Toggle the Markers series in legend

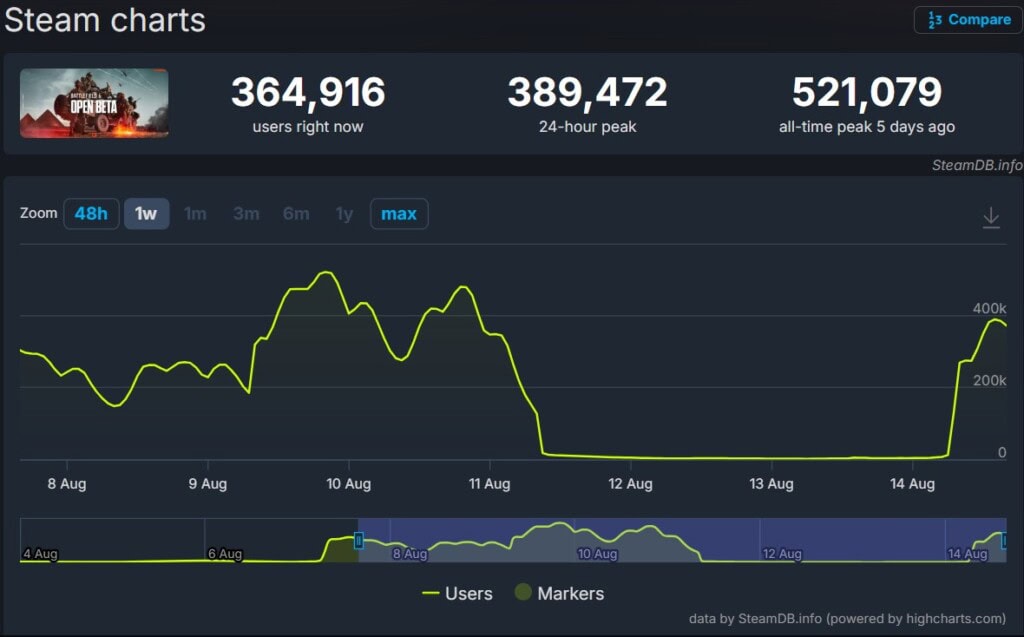tap(560, 593)
